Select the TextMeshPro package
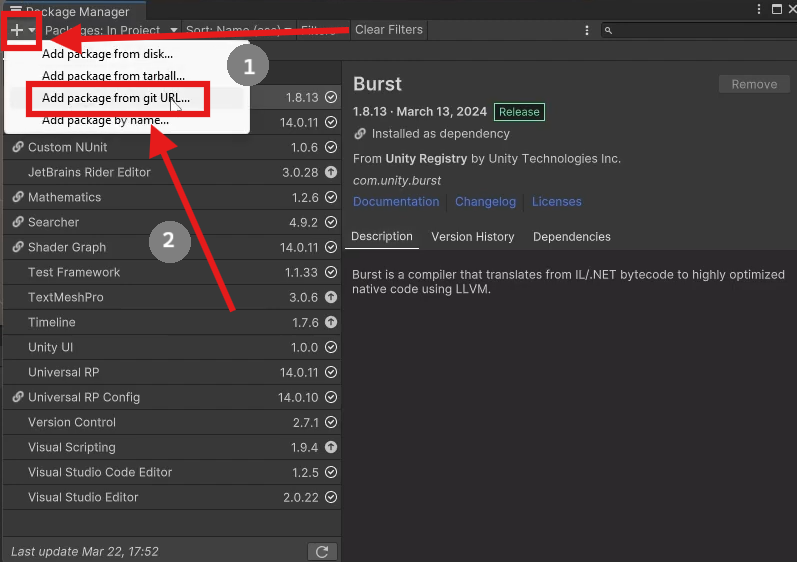The width and height of the screenshot is (797, 562). point(172,297)
